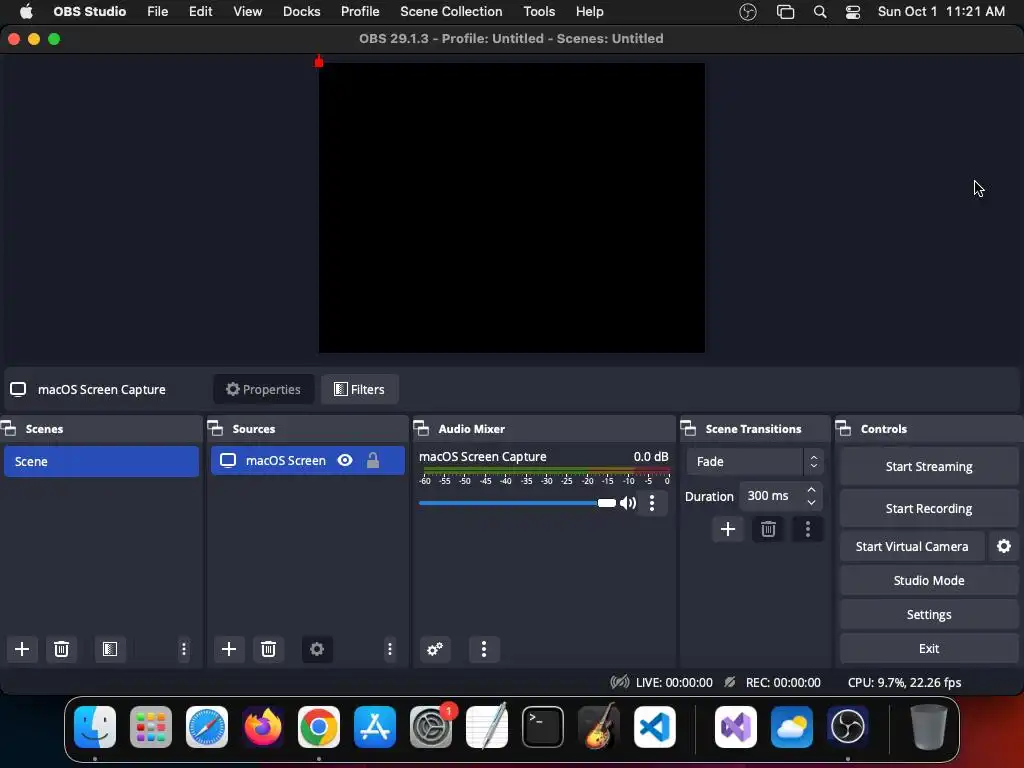Open source Filters button in toolbar
Screen dimensions: 1024x768
pyautogui.click(x=360, y=389)
